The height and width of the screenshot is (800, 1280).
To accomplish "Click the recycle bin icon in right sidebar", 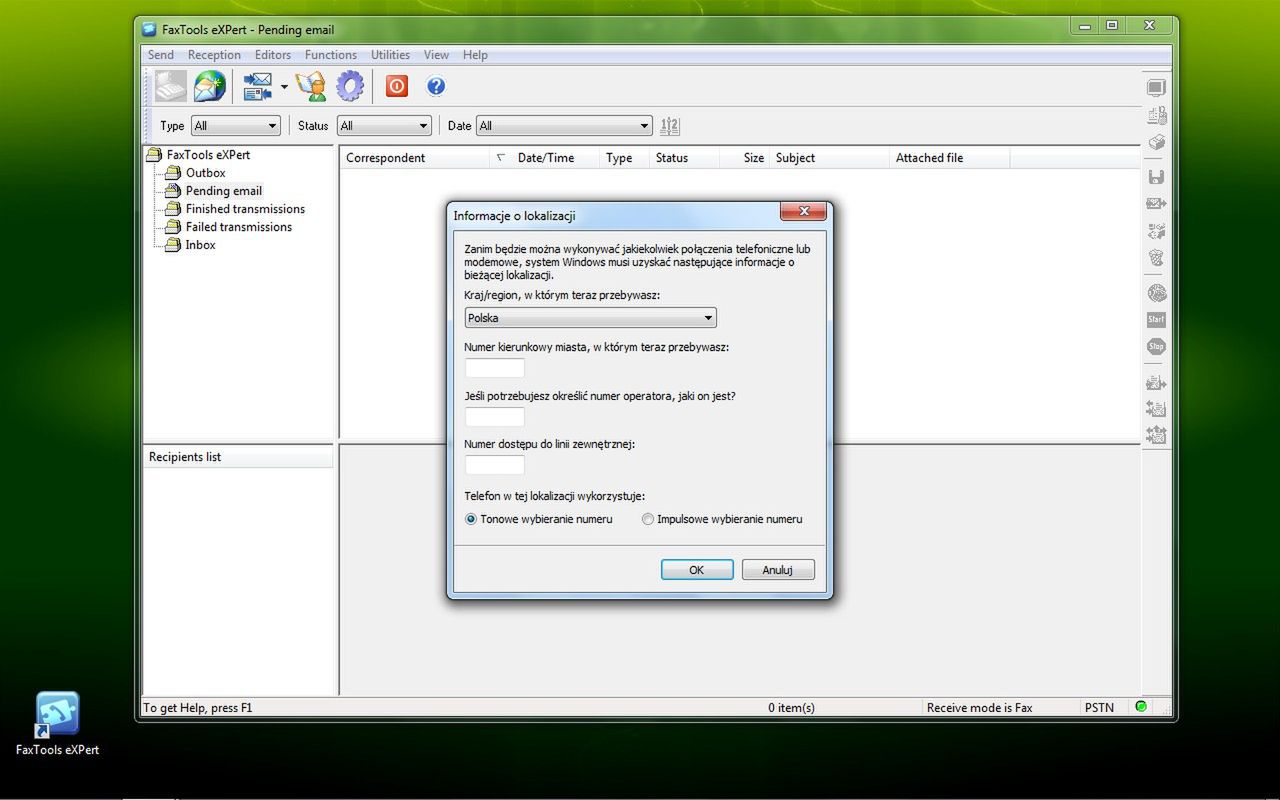I will [x=1156, y=258].
